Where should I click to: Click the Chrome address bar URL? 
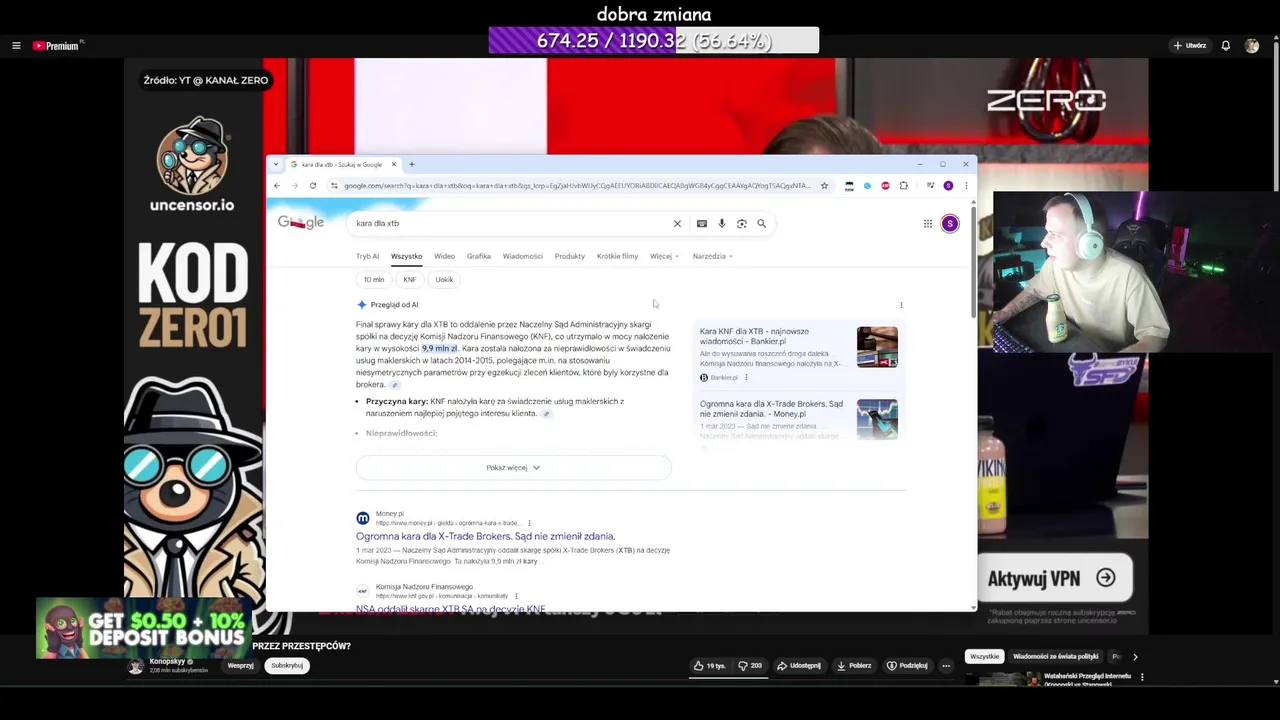(x=577, y=185)
